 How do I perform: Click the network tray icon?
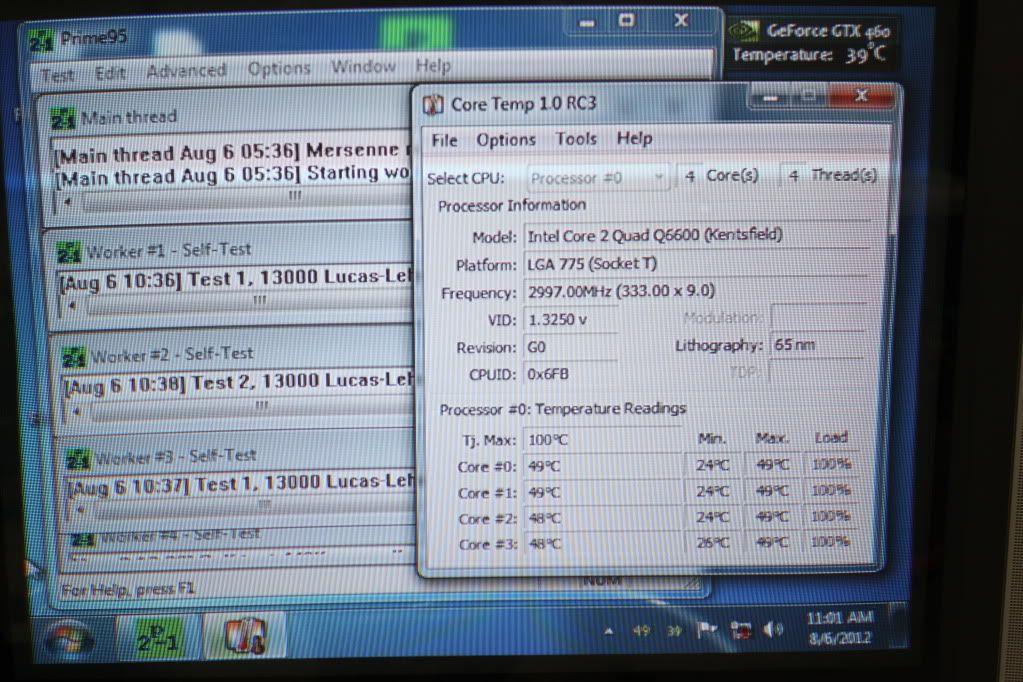(741, 630)
